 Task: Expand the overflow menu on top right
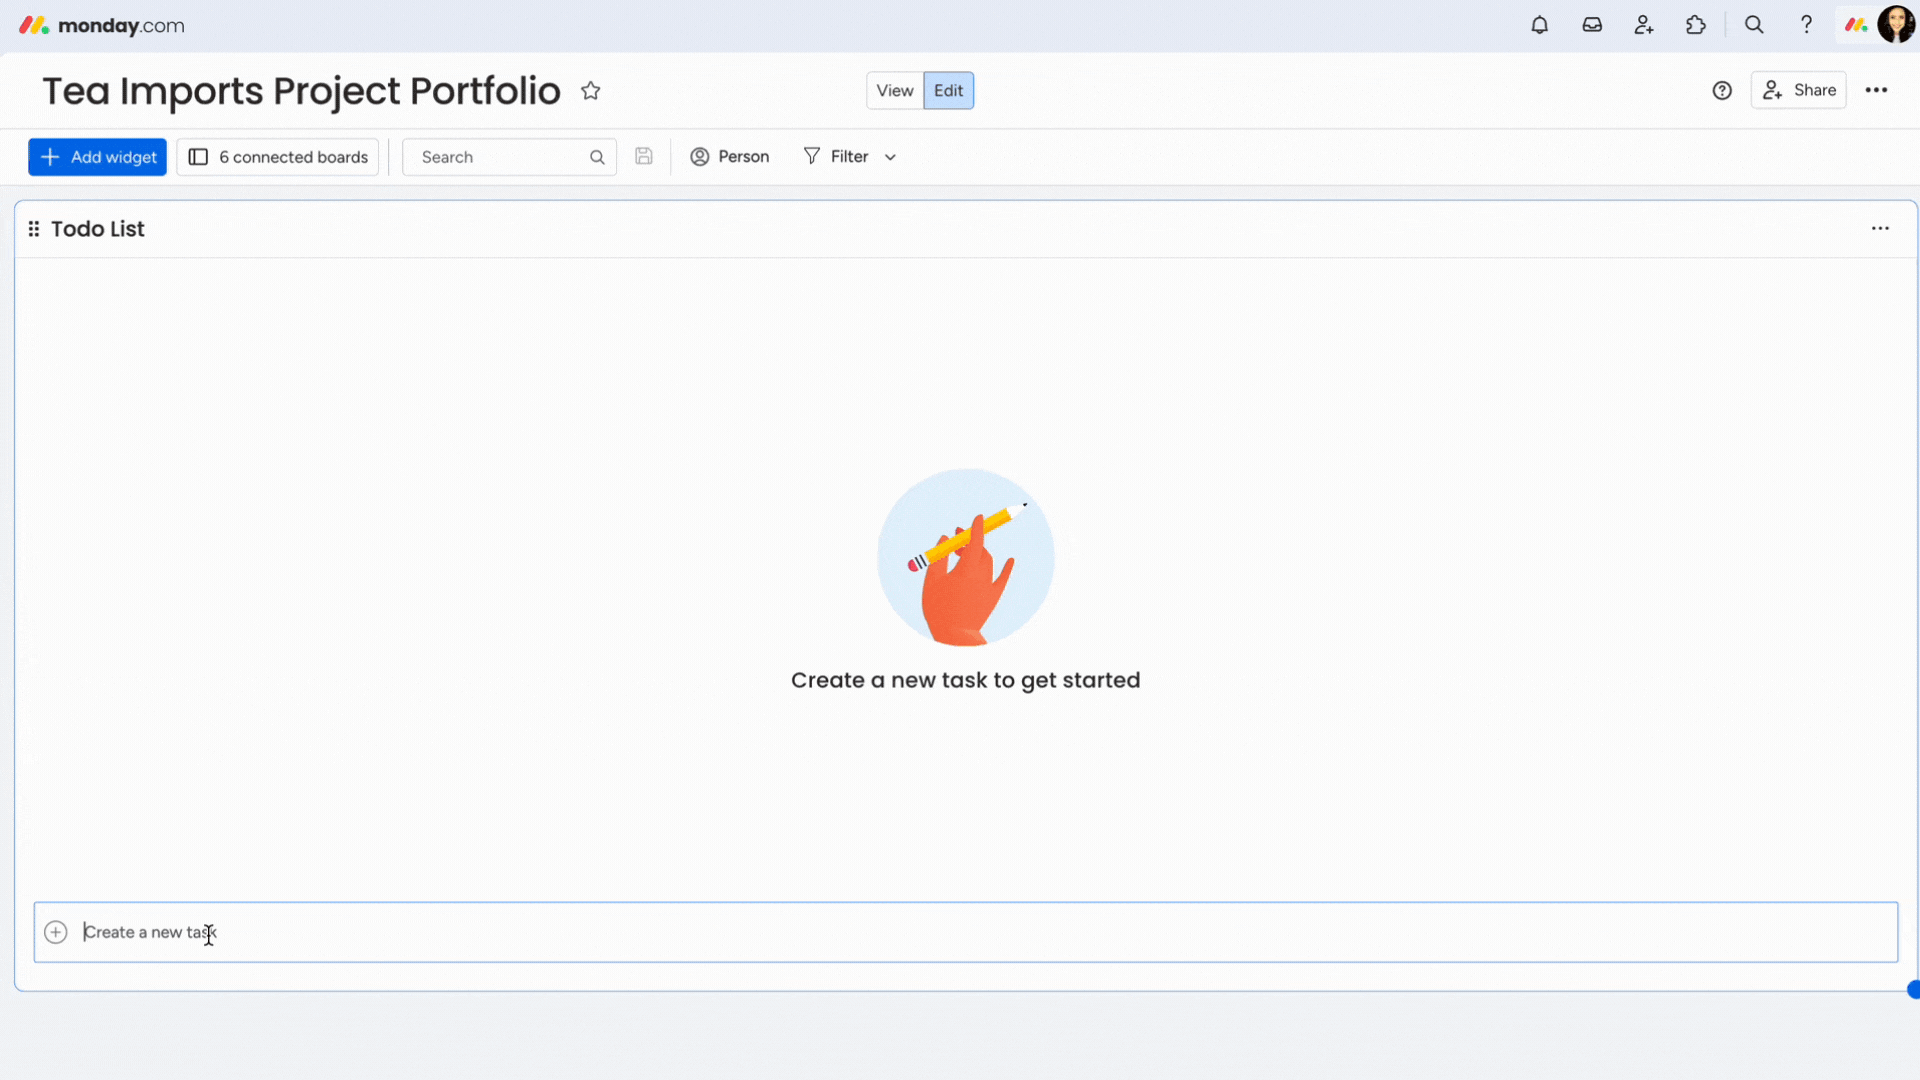tap(1876, 90)
